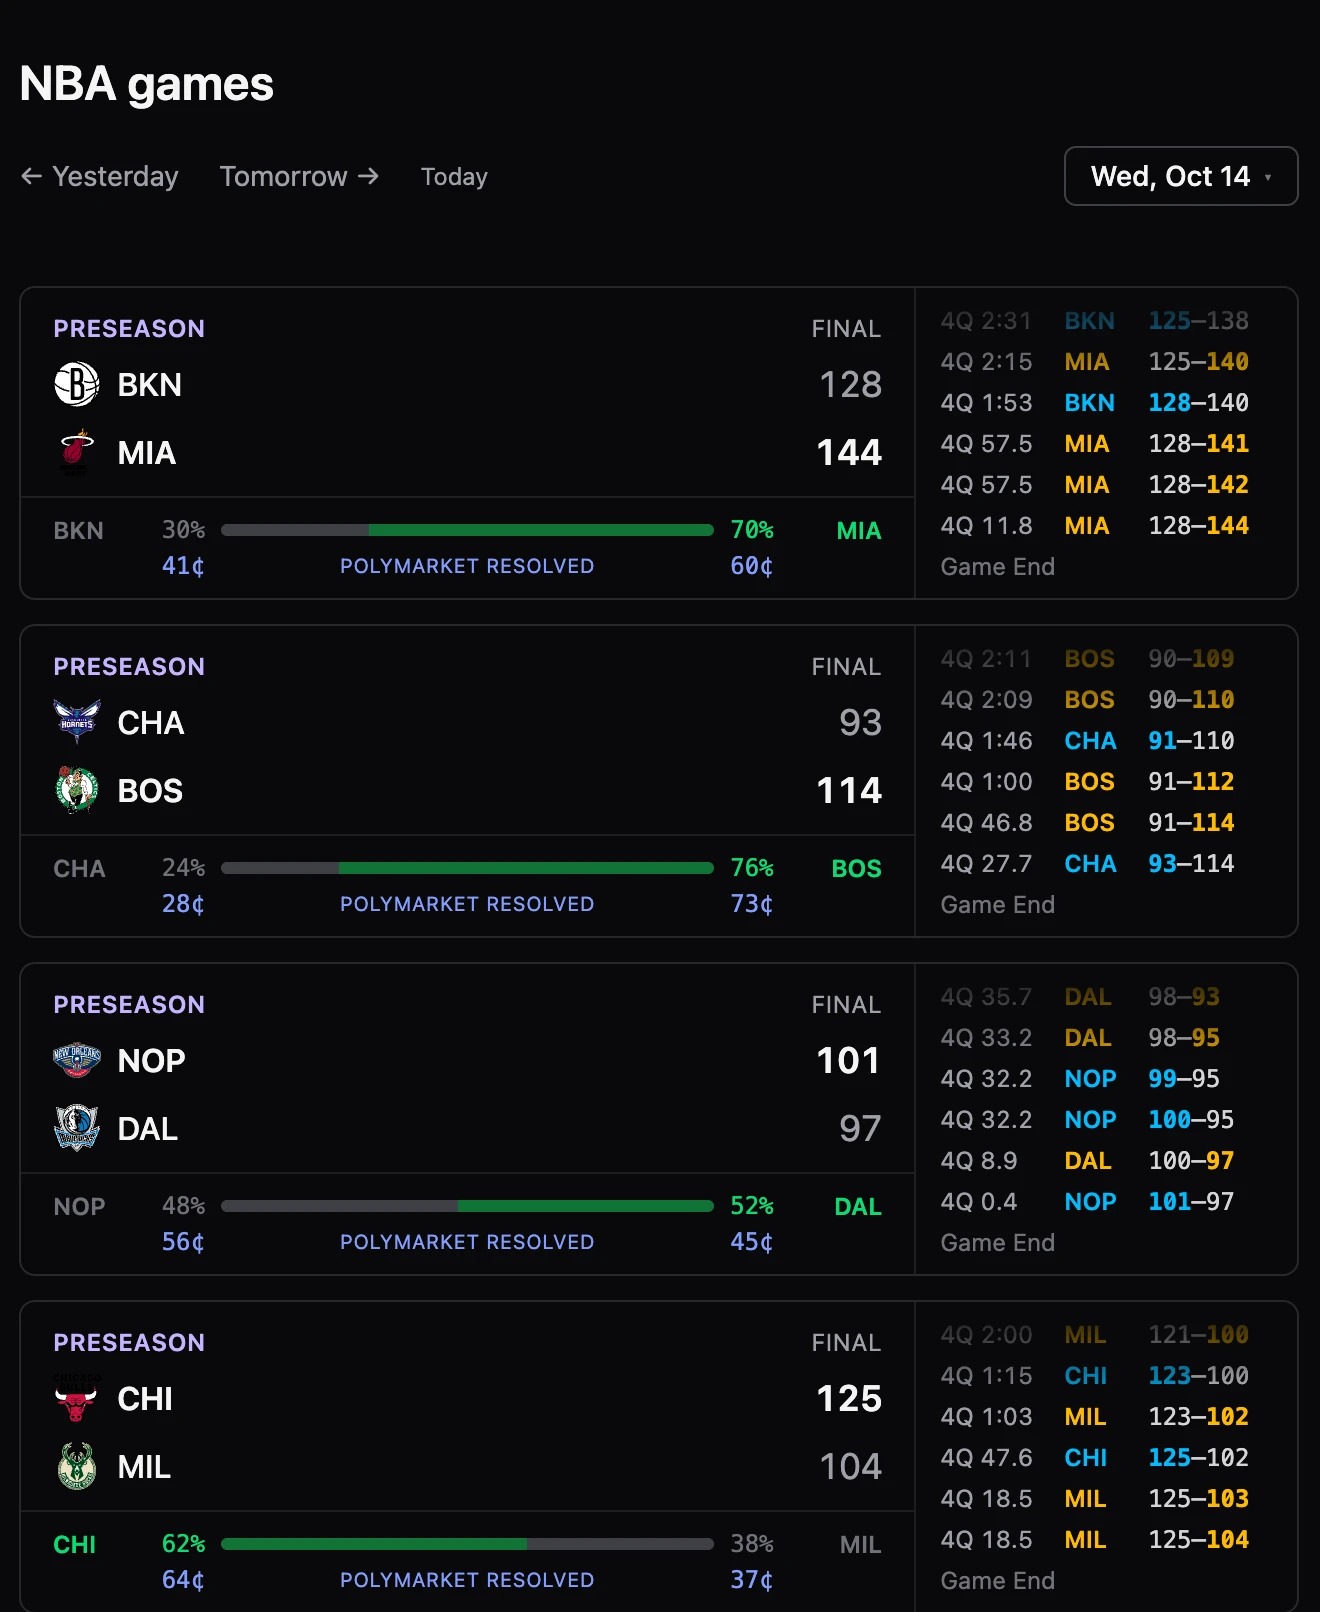Click the BKN 41¢ Polymarket price

pos(183,566)
